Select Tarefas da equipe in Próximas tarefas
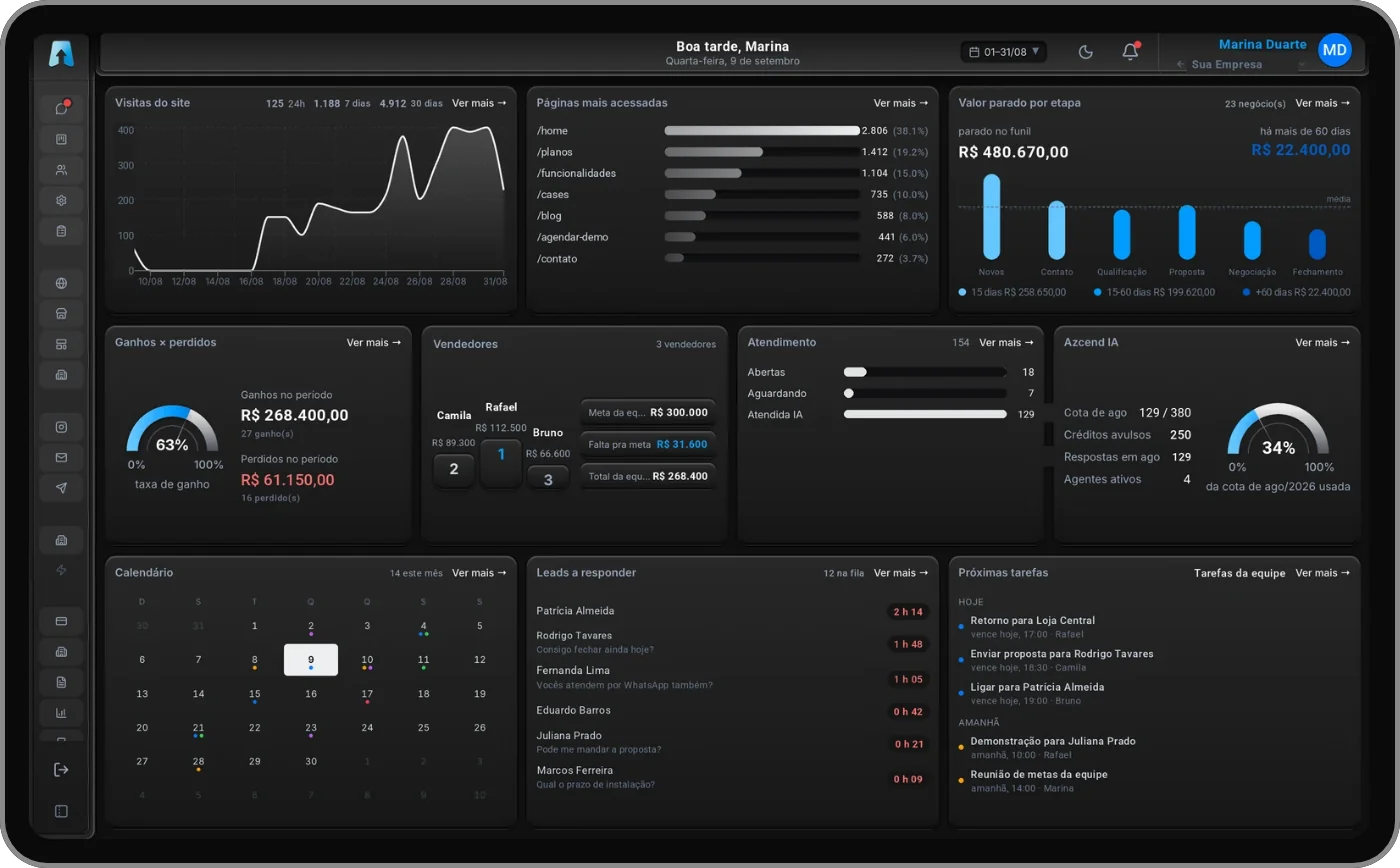 [x=1240, y=573]
